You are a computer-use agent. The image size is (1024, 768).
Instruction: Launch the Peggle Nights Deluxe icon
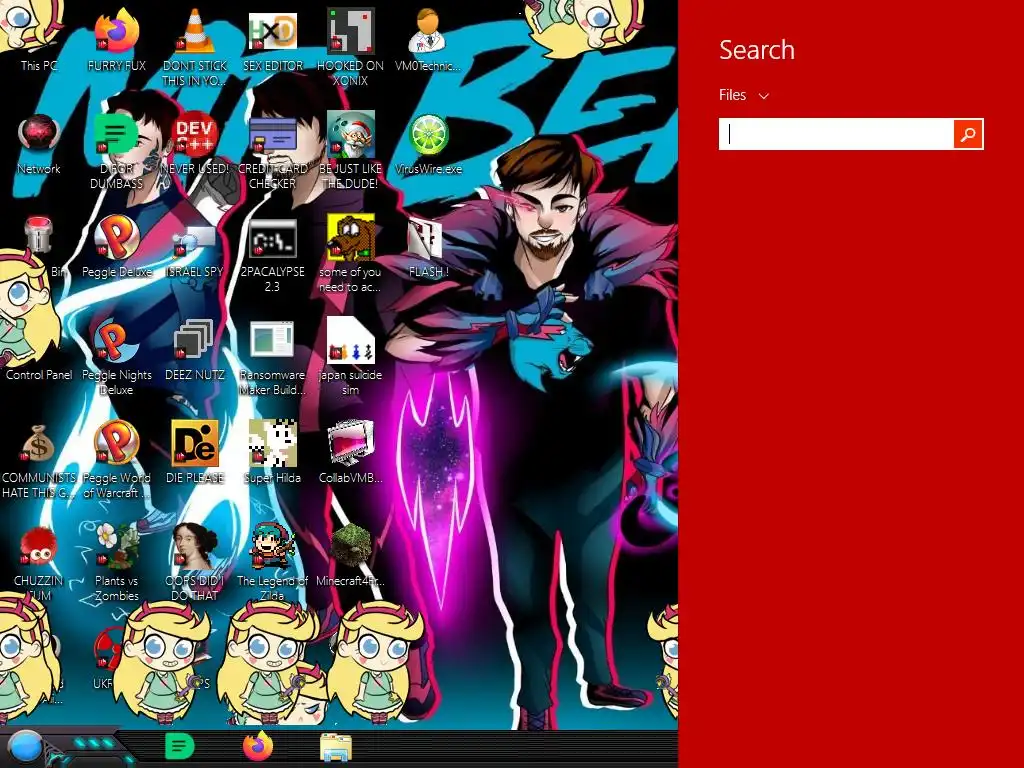coord(117,357)
